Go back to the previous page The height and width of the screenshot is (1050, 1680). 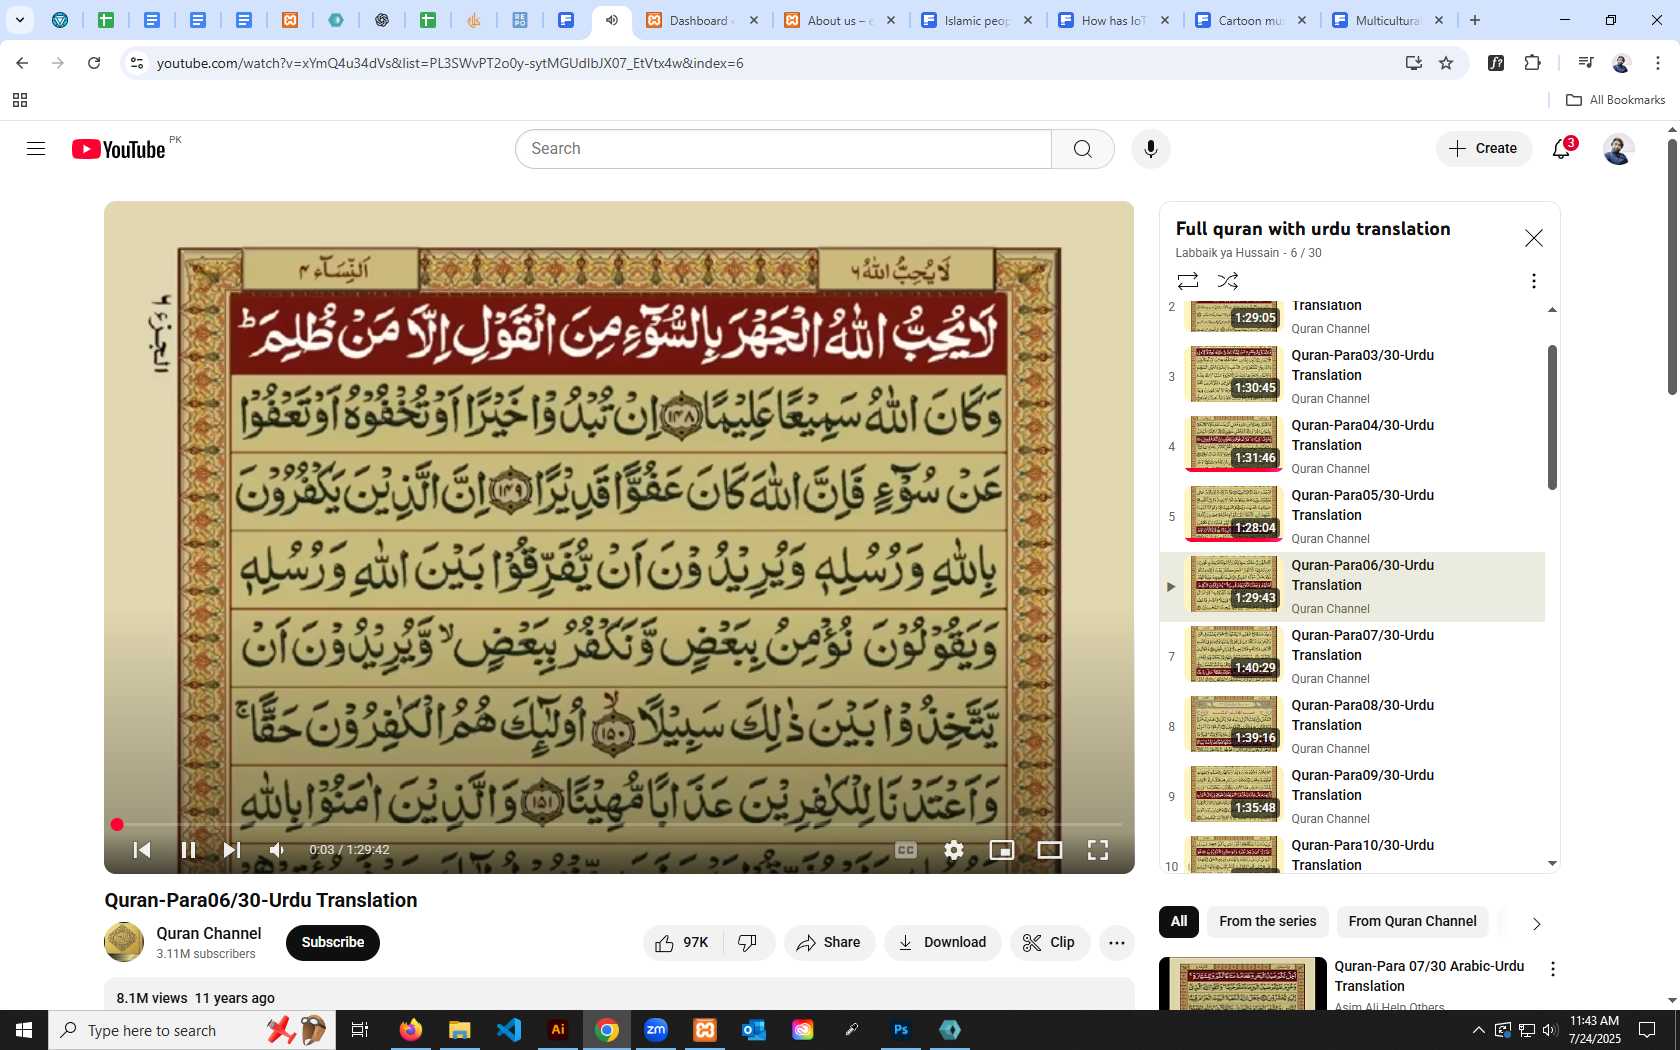point(22,63)
